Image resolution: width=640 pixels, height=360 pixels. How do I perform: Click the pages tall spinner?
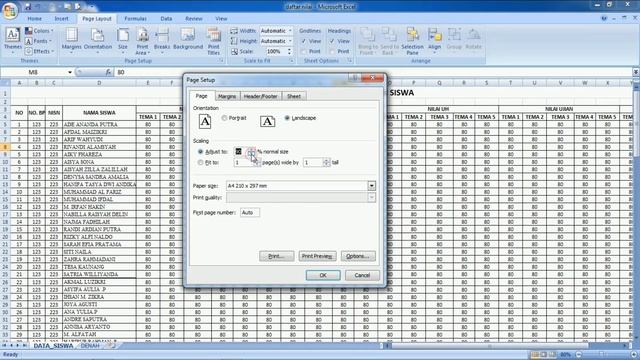click(x=326, y=162)
